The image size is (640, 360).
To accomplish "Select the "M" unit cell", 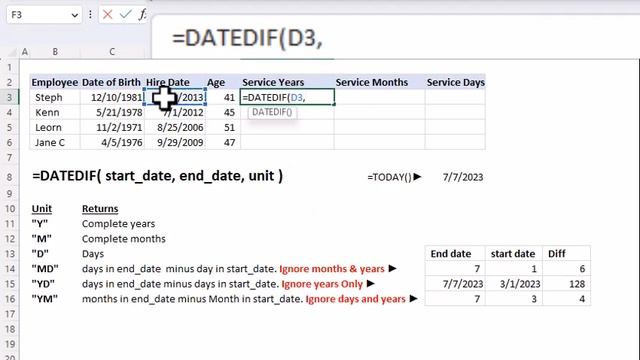I will coord(42,239).
